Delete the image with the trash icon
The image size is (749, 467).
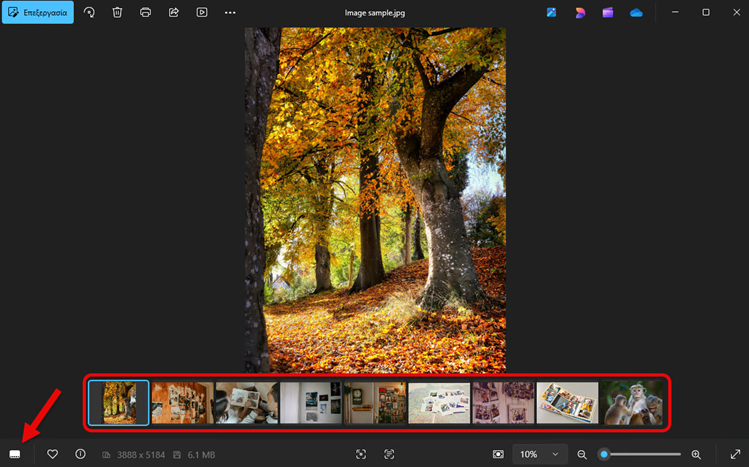(x=117, y=12)
